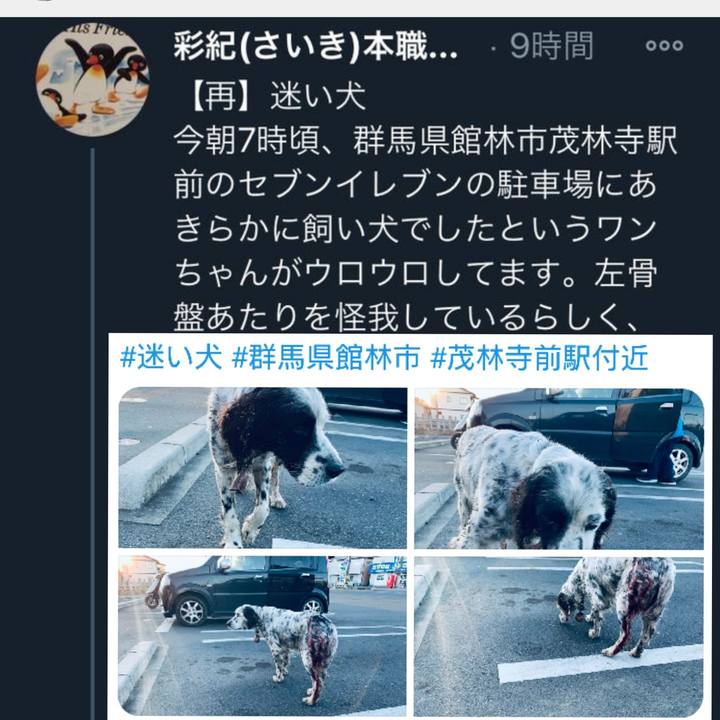
Task: Click the tweet line about 左骨盤 injury
Action: 406,318
